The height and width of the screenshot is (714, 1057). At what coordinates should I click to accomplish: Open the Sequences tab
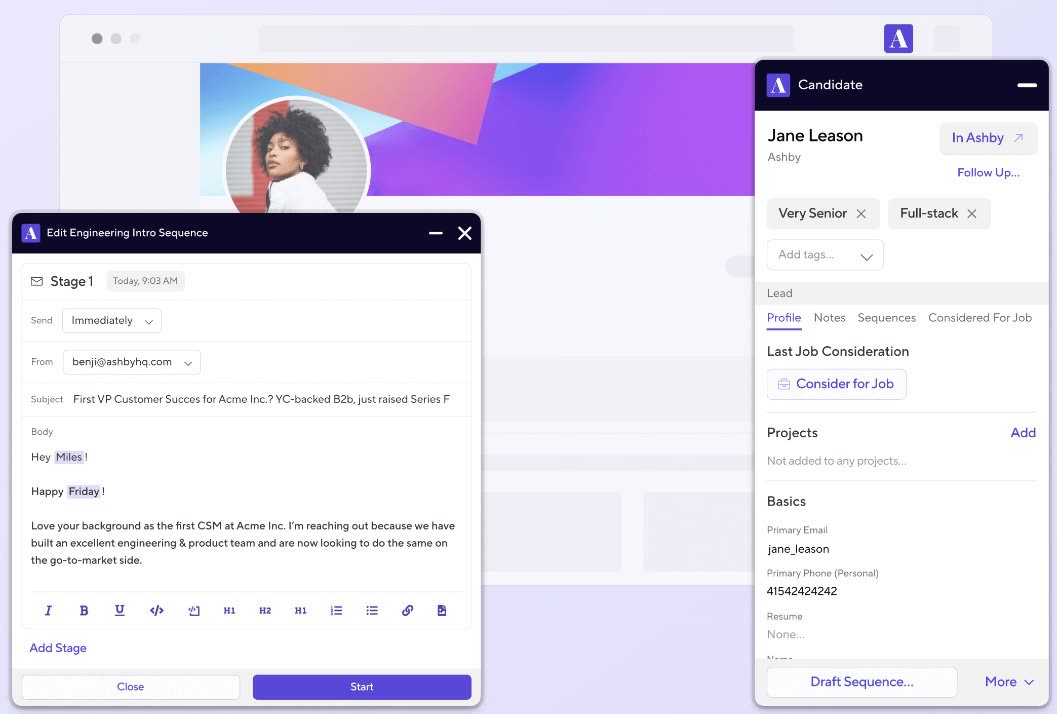coord(886,318)
